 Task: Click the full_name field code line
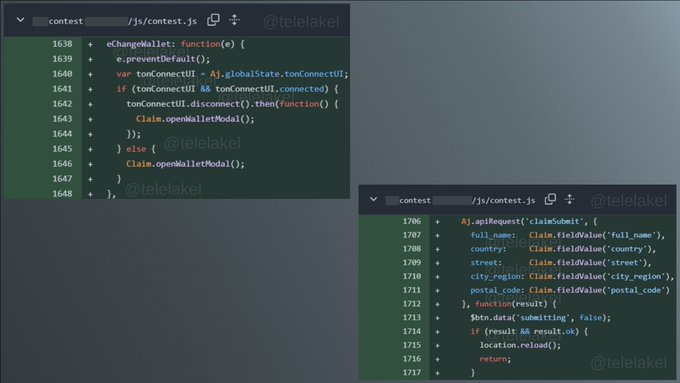tap(568, 235)
